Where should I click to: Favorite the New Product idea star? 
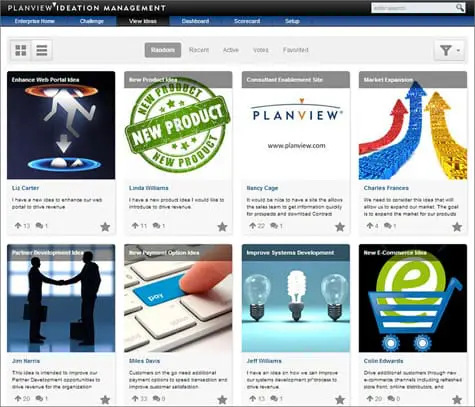pos(222,227)
